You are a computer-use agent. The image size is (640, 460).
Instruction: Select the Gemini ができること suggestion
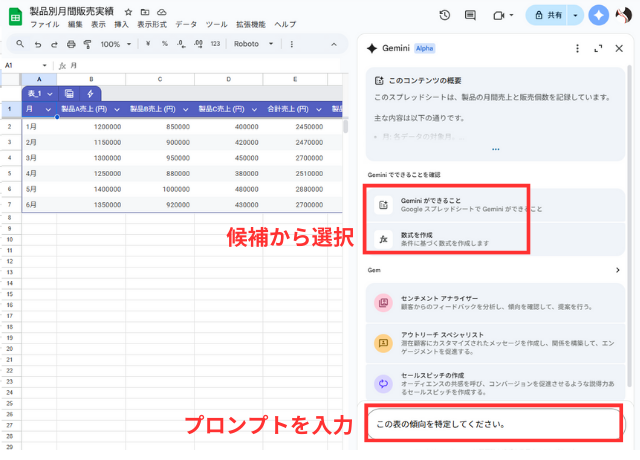click(496, 205)
